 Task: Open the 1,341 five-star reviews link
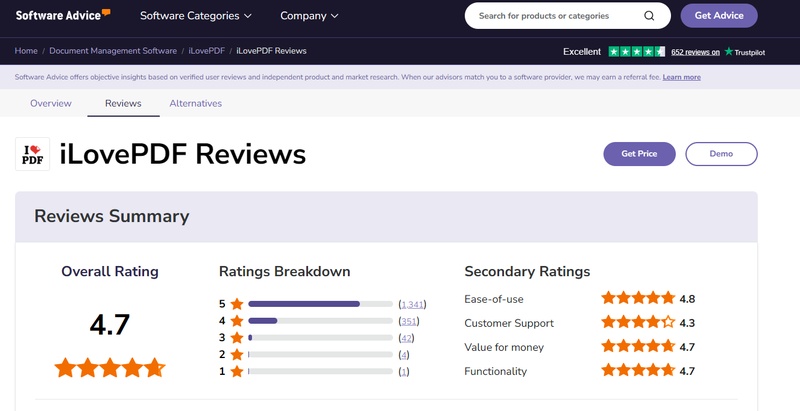pyautogui.click(x=412, y=305)
